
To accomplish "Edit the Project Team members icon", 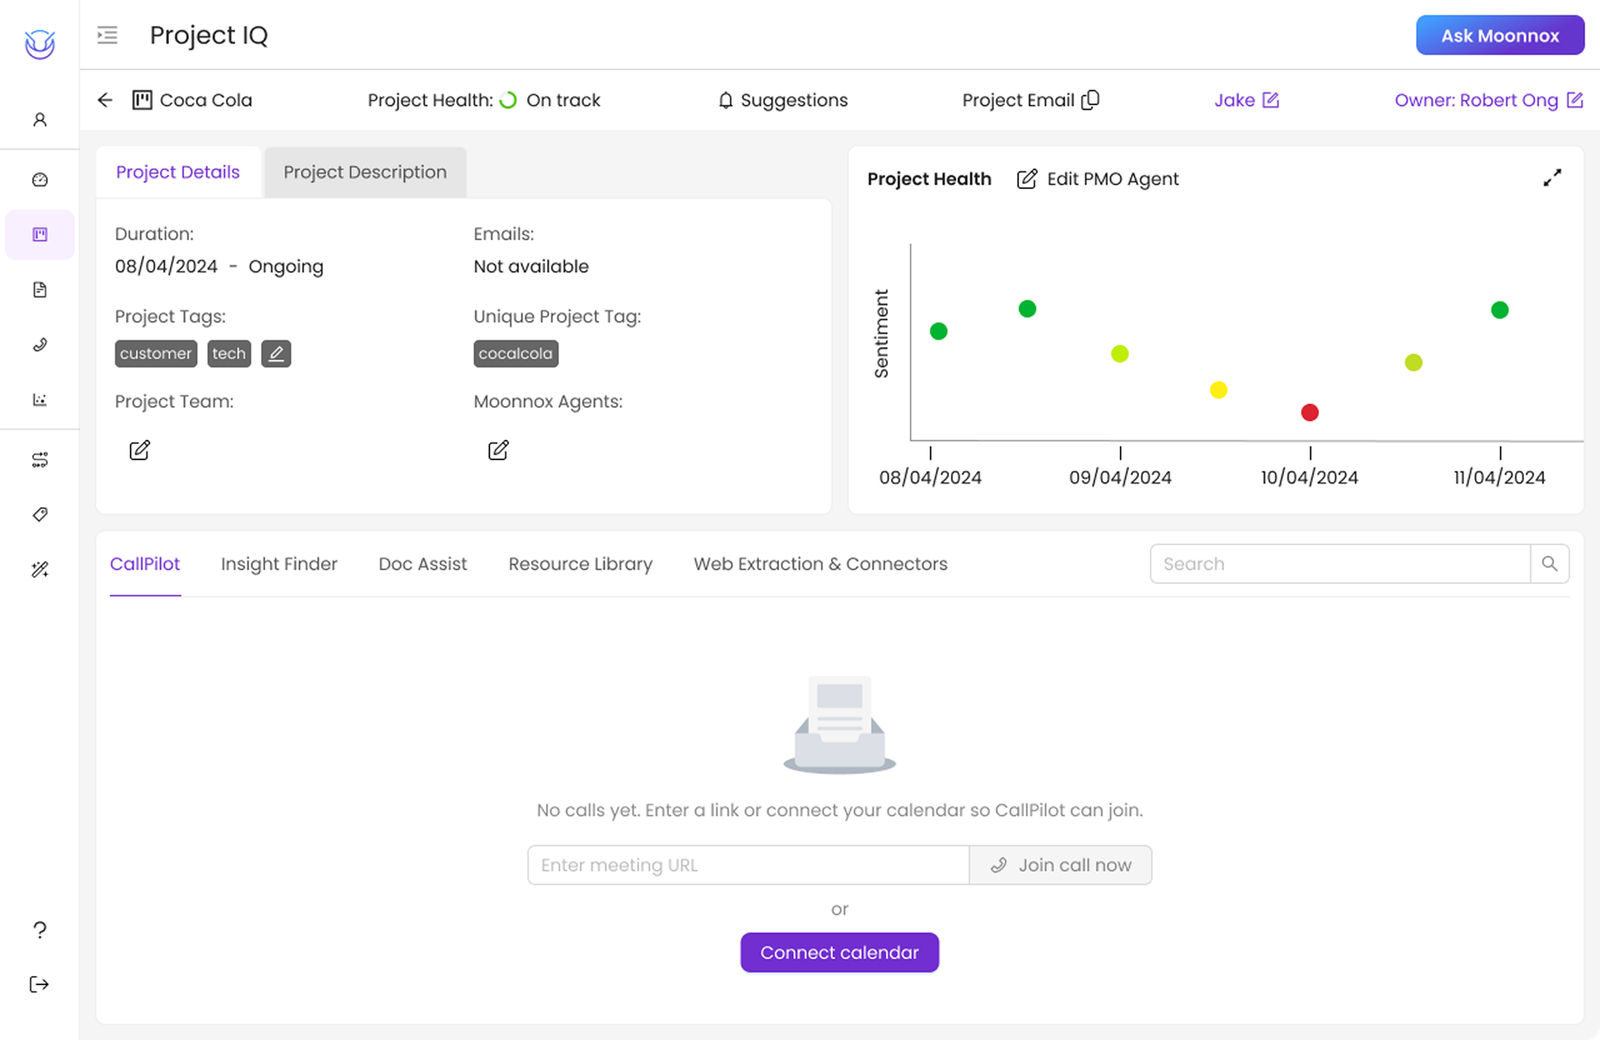I will [x=140, y=450].
